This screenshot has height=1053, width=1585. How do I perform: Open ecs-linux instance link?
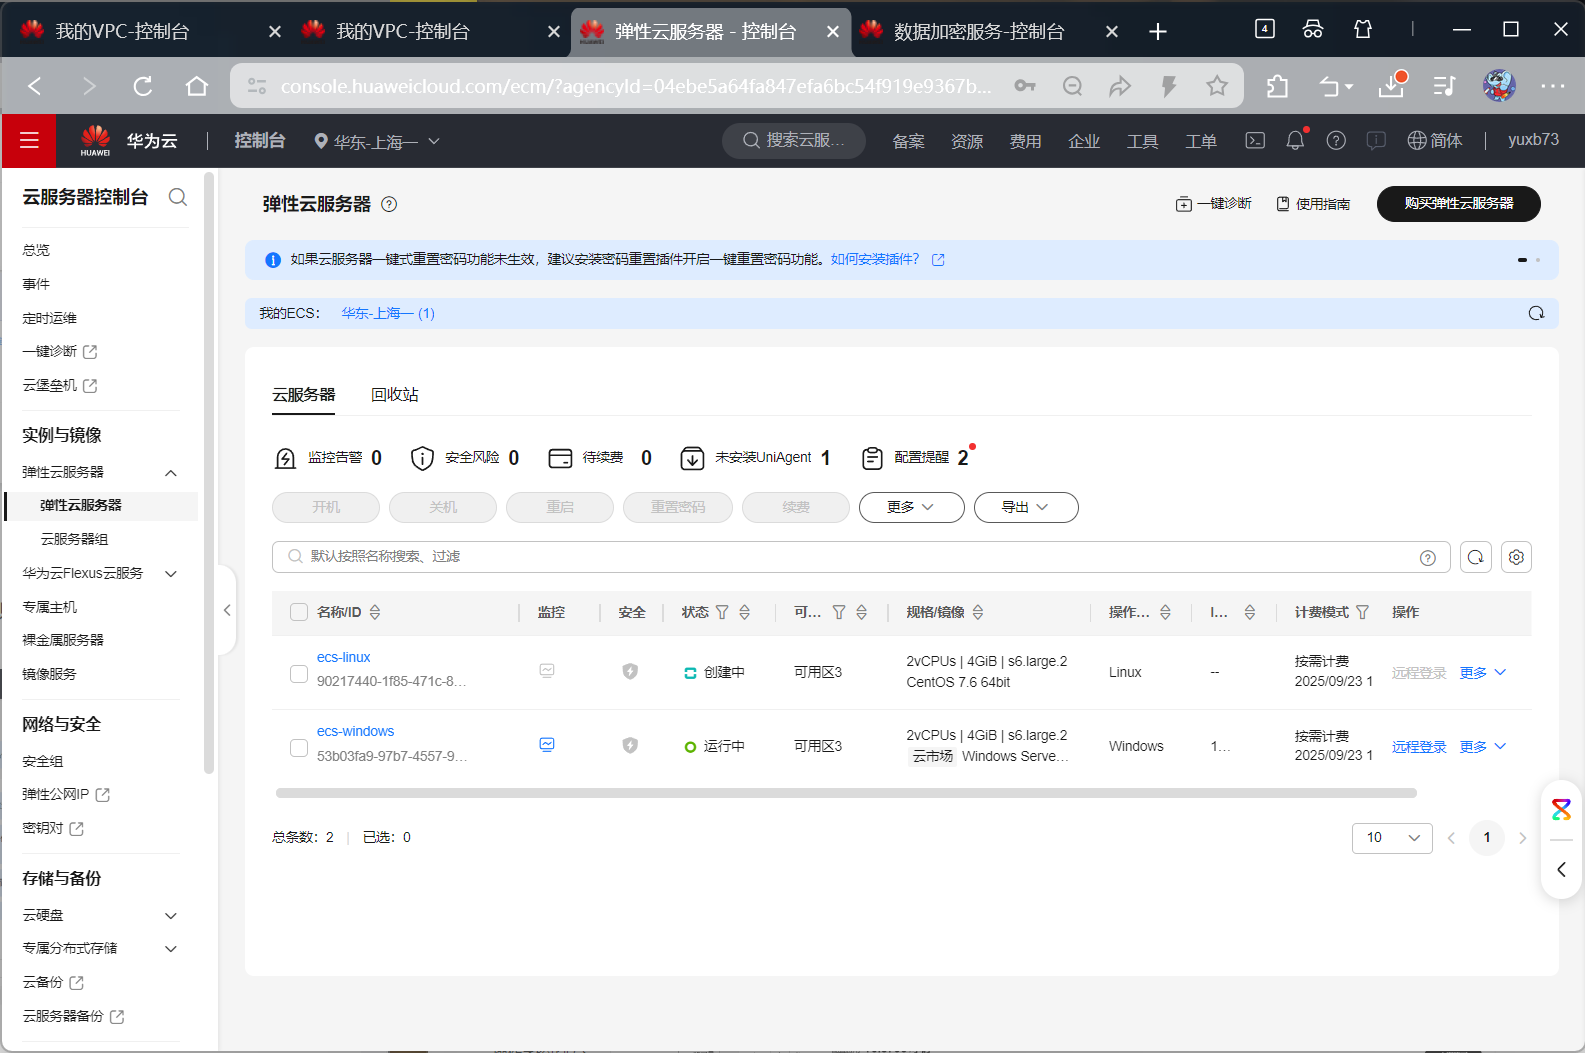point(344,657)
